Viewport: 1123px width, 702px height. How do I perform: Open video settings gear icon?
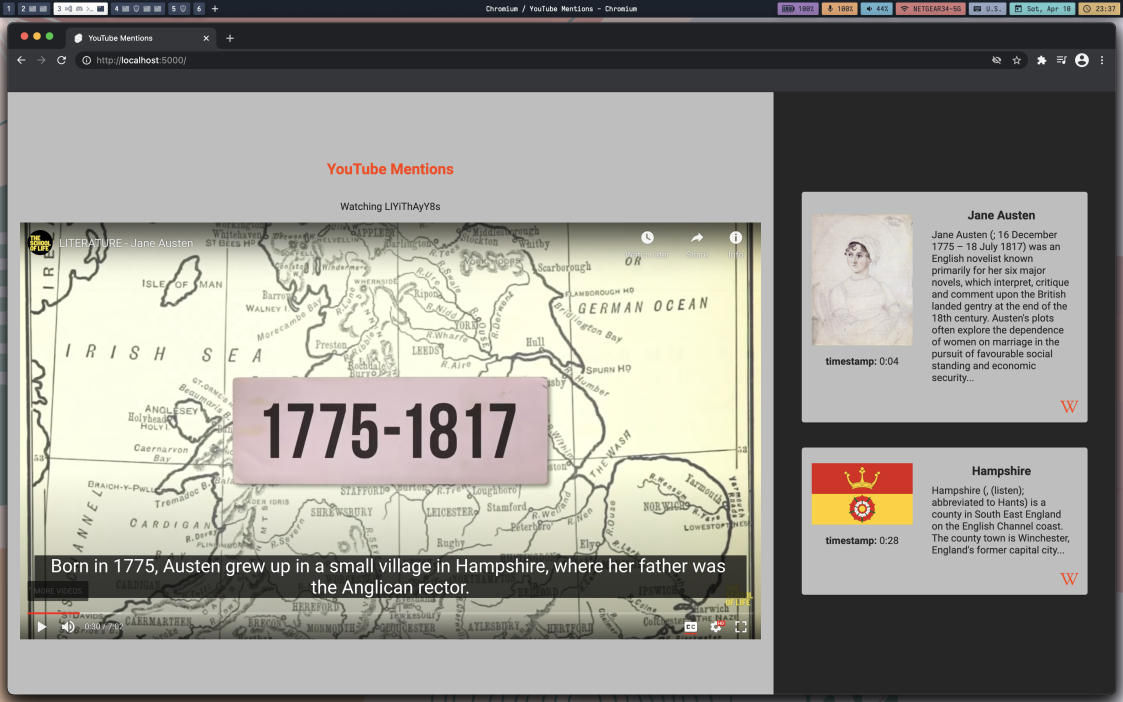pos(716,627)
